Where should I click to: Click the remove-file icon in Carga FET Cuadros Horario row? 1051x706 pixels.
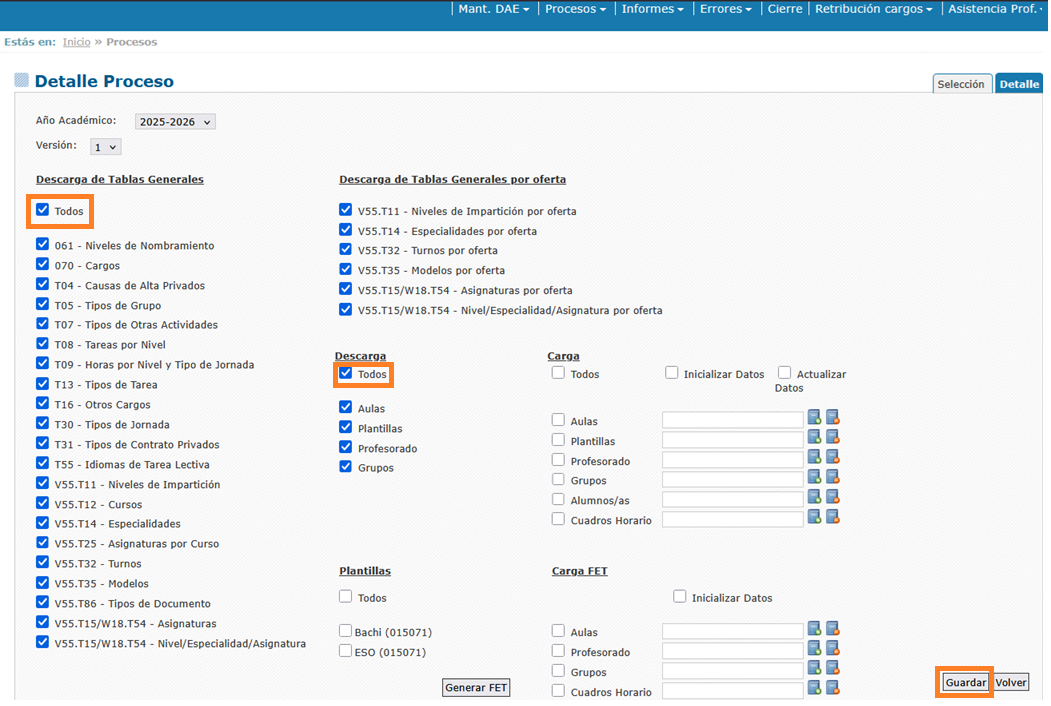point(832,688)
